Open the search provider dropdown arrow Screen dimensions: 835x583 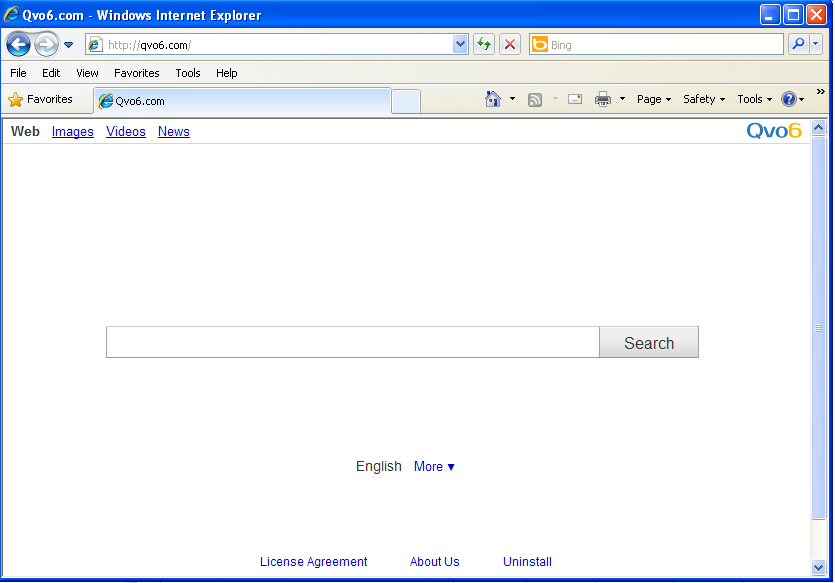tap(816, 44)
